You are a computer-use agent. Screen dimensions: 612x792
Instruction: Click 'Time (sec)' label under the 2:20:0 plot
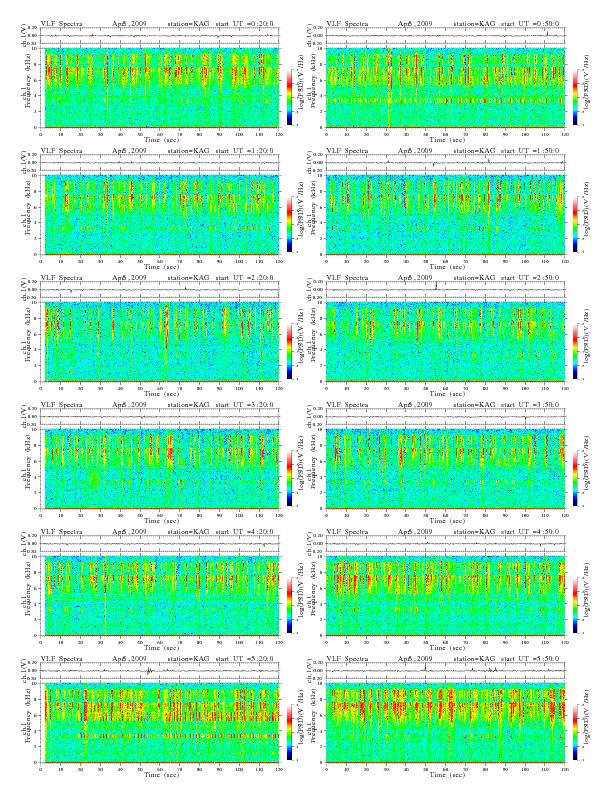[x=162, y=393]
